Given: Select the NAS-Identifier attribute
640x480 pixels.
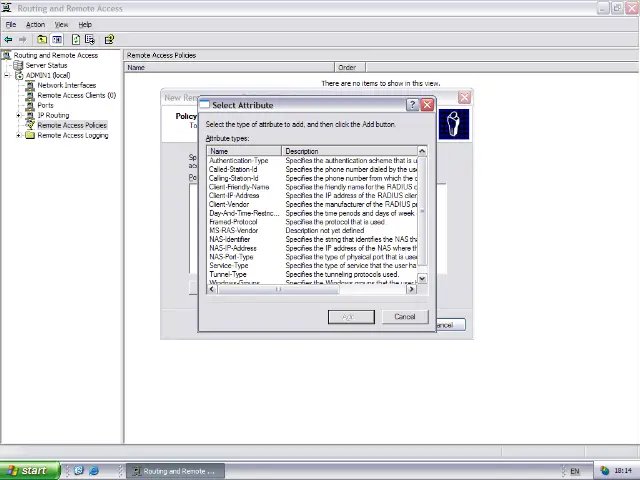Looking at the screenshot, I should tap(229, 240).
